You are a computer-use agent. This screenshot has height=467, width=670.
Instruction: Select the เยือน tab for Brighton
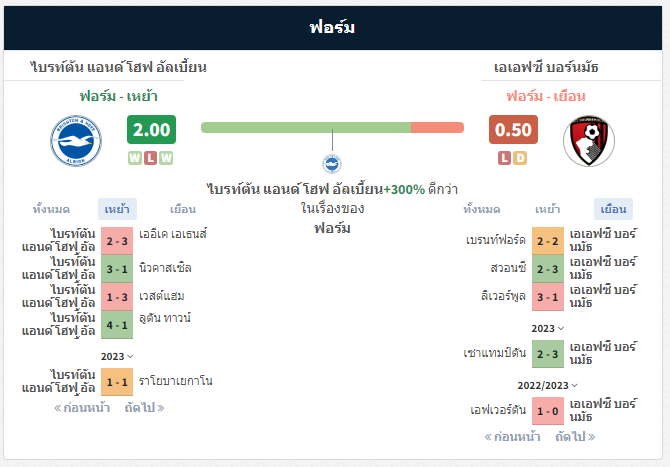(183, 209)
